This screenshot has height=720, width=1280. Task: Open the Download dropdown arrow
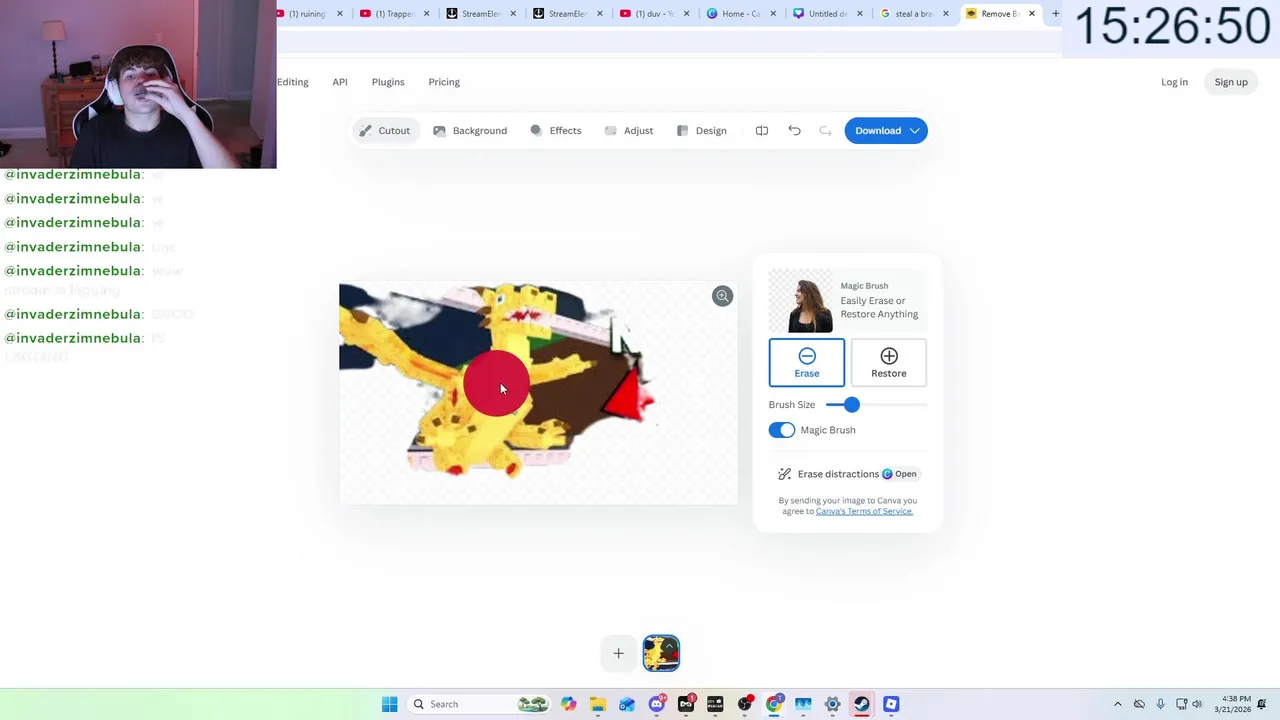point(914,131)
